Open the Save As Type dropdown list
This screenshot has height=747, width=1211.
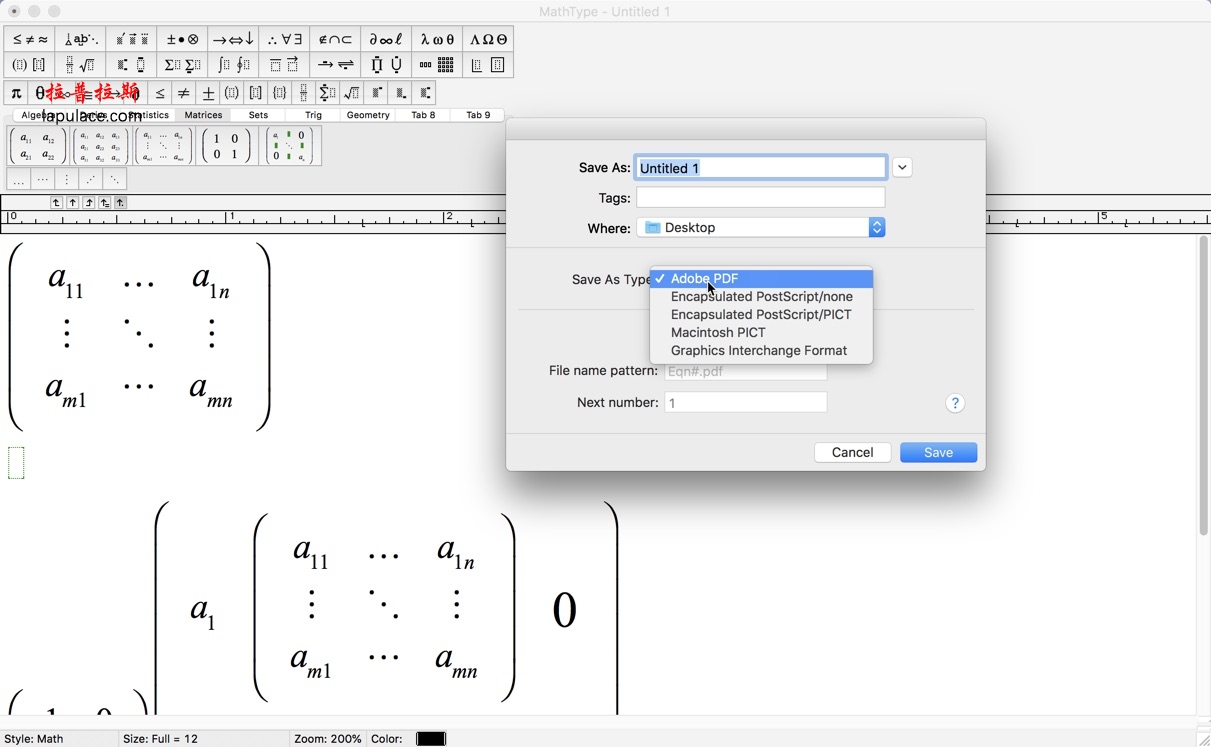point(762,279)
